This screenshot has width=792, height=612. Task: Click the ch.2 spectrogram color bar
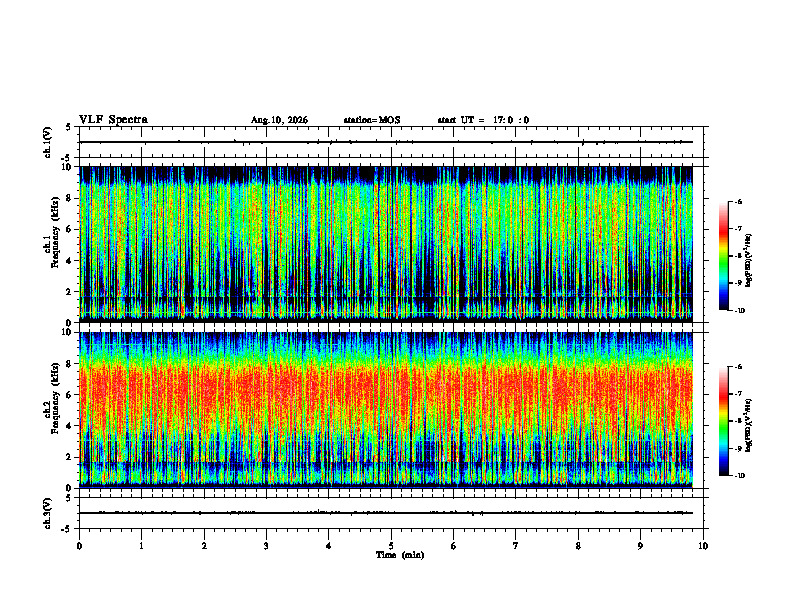point(723,421)
